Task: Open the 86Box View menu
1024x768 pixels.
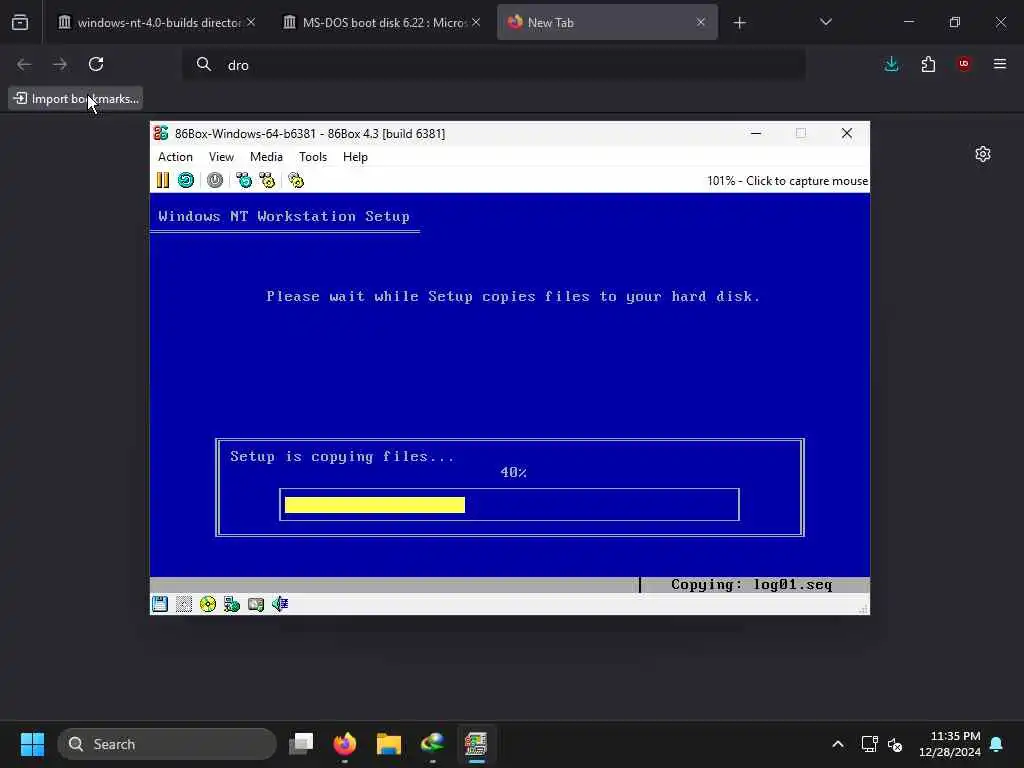Action: (x=221, y=157)
